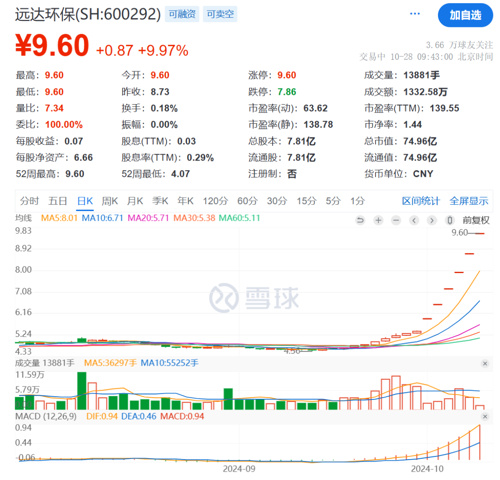Click the 2024-10 date axis label
The width and height of the screenshot is (500, 480).
427,469
